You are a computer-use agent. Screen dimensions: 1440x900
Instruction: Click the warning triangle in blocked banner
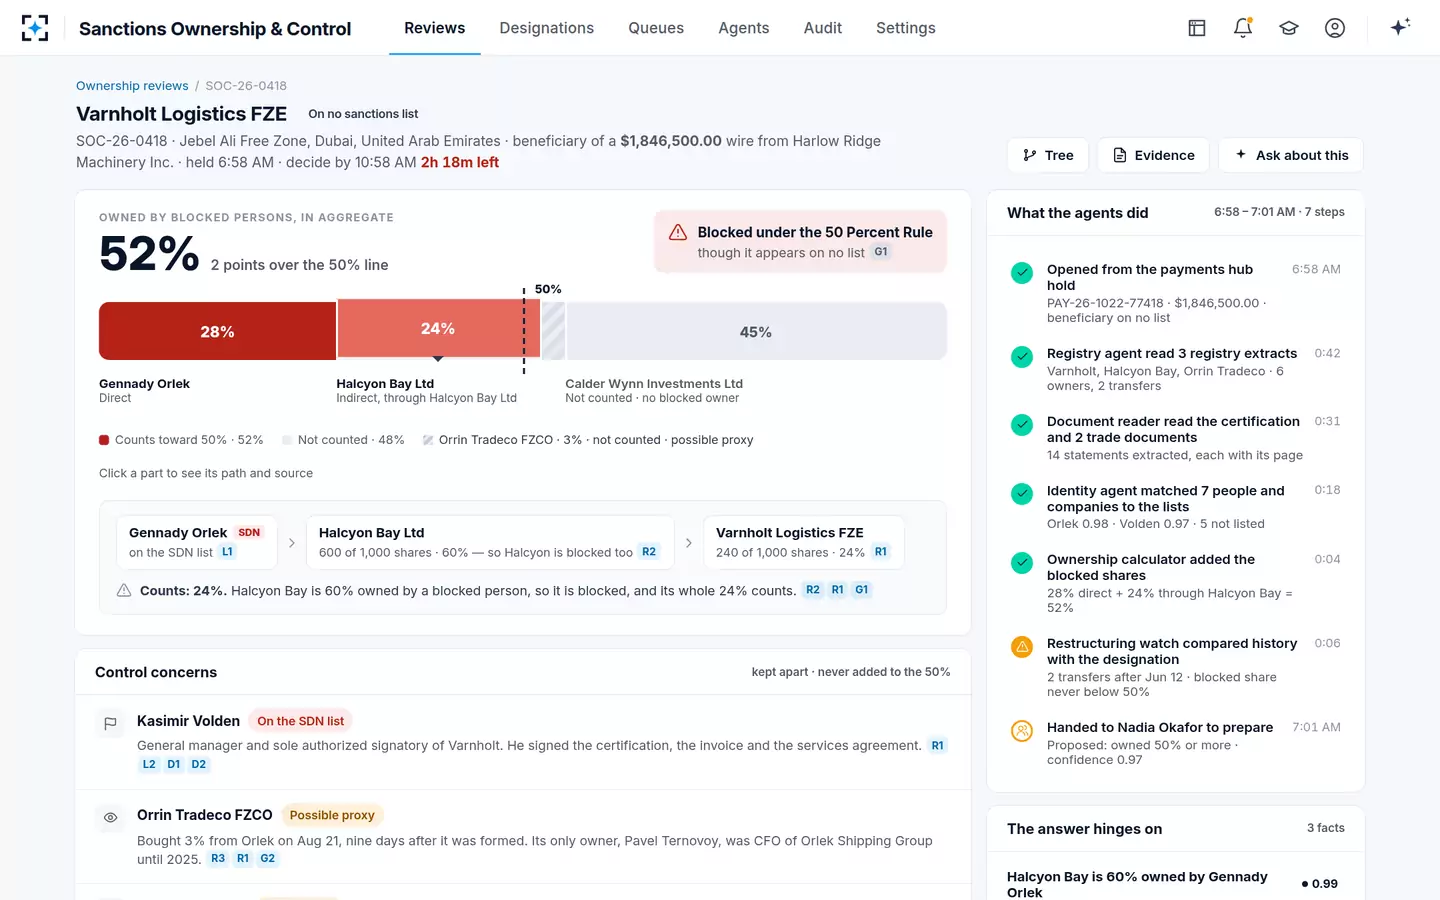678,232
